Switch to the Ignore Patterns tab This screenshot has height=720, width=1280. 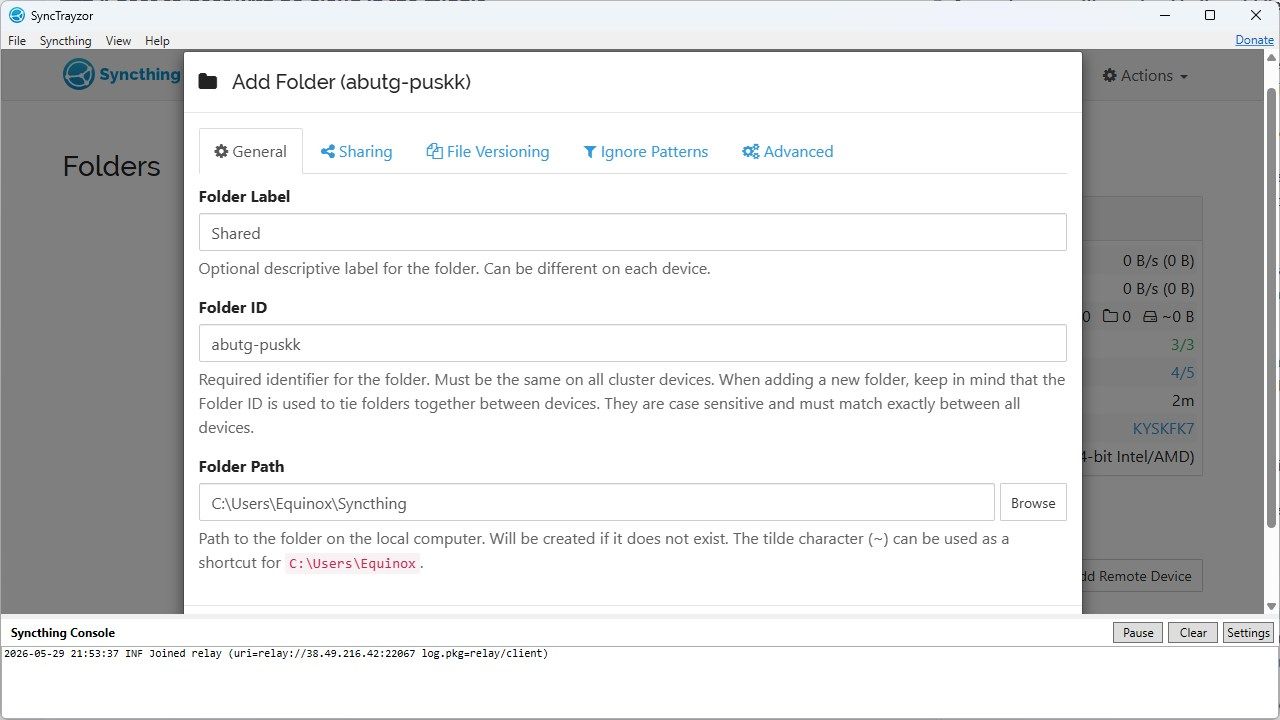click(646, 152)
